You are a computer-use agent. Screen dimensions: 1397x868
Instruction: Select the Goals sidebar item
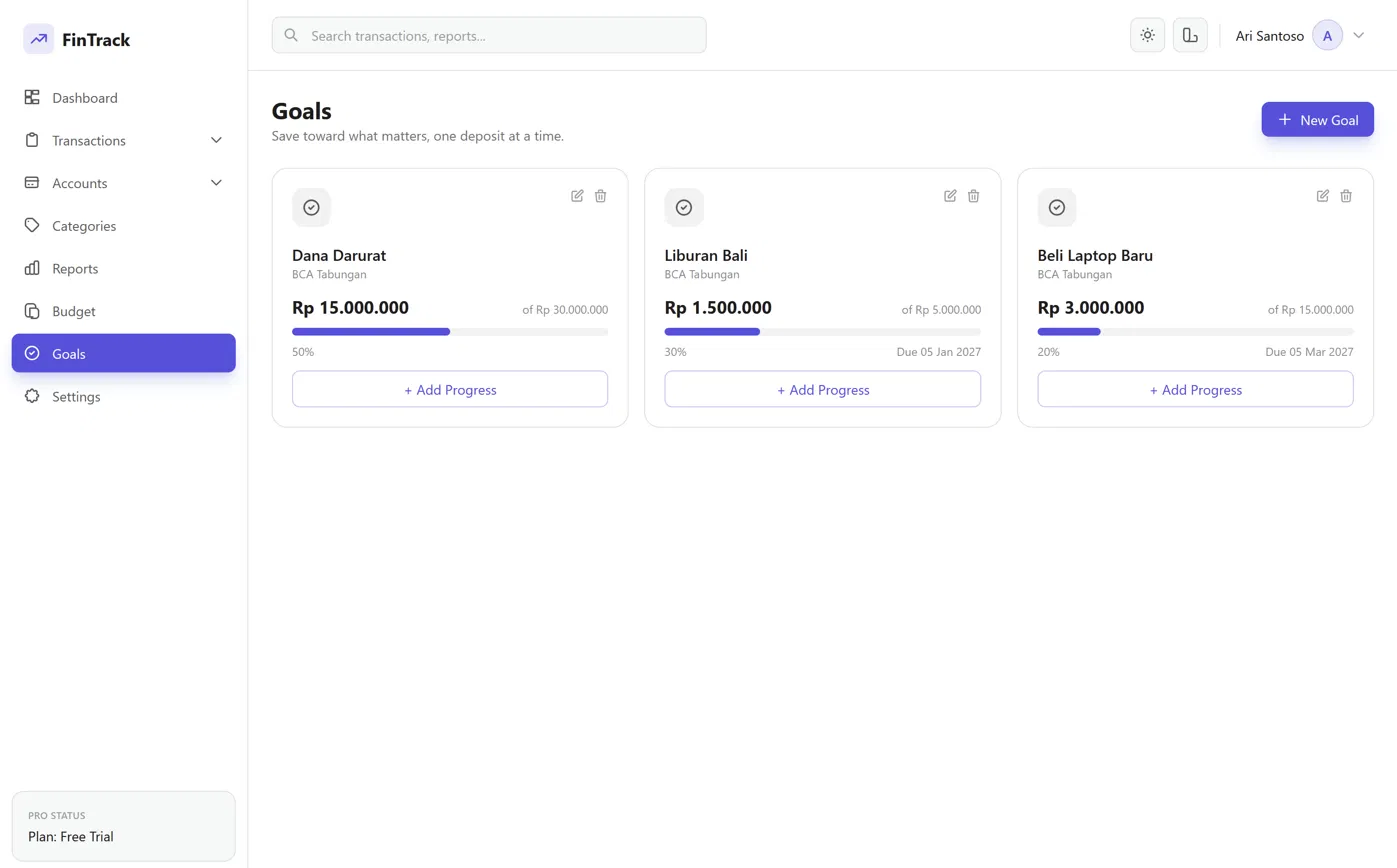pyautogui.click(x=123, y=353)
